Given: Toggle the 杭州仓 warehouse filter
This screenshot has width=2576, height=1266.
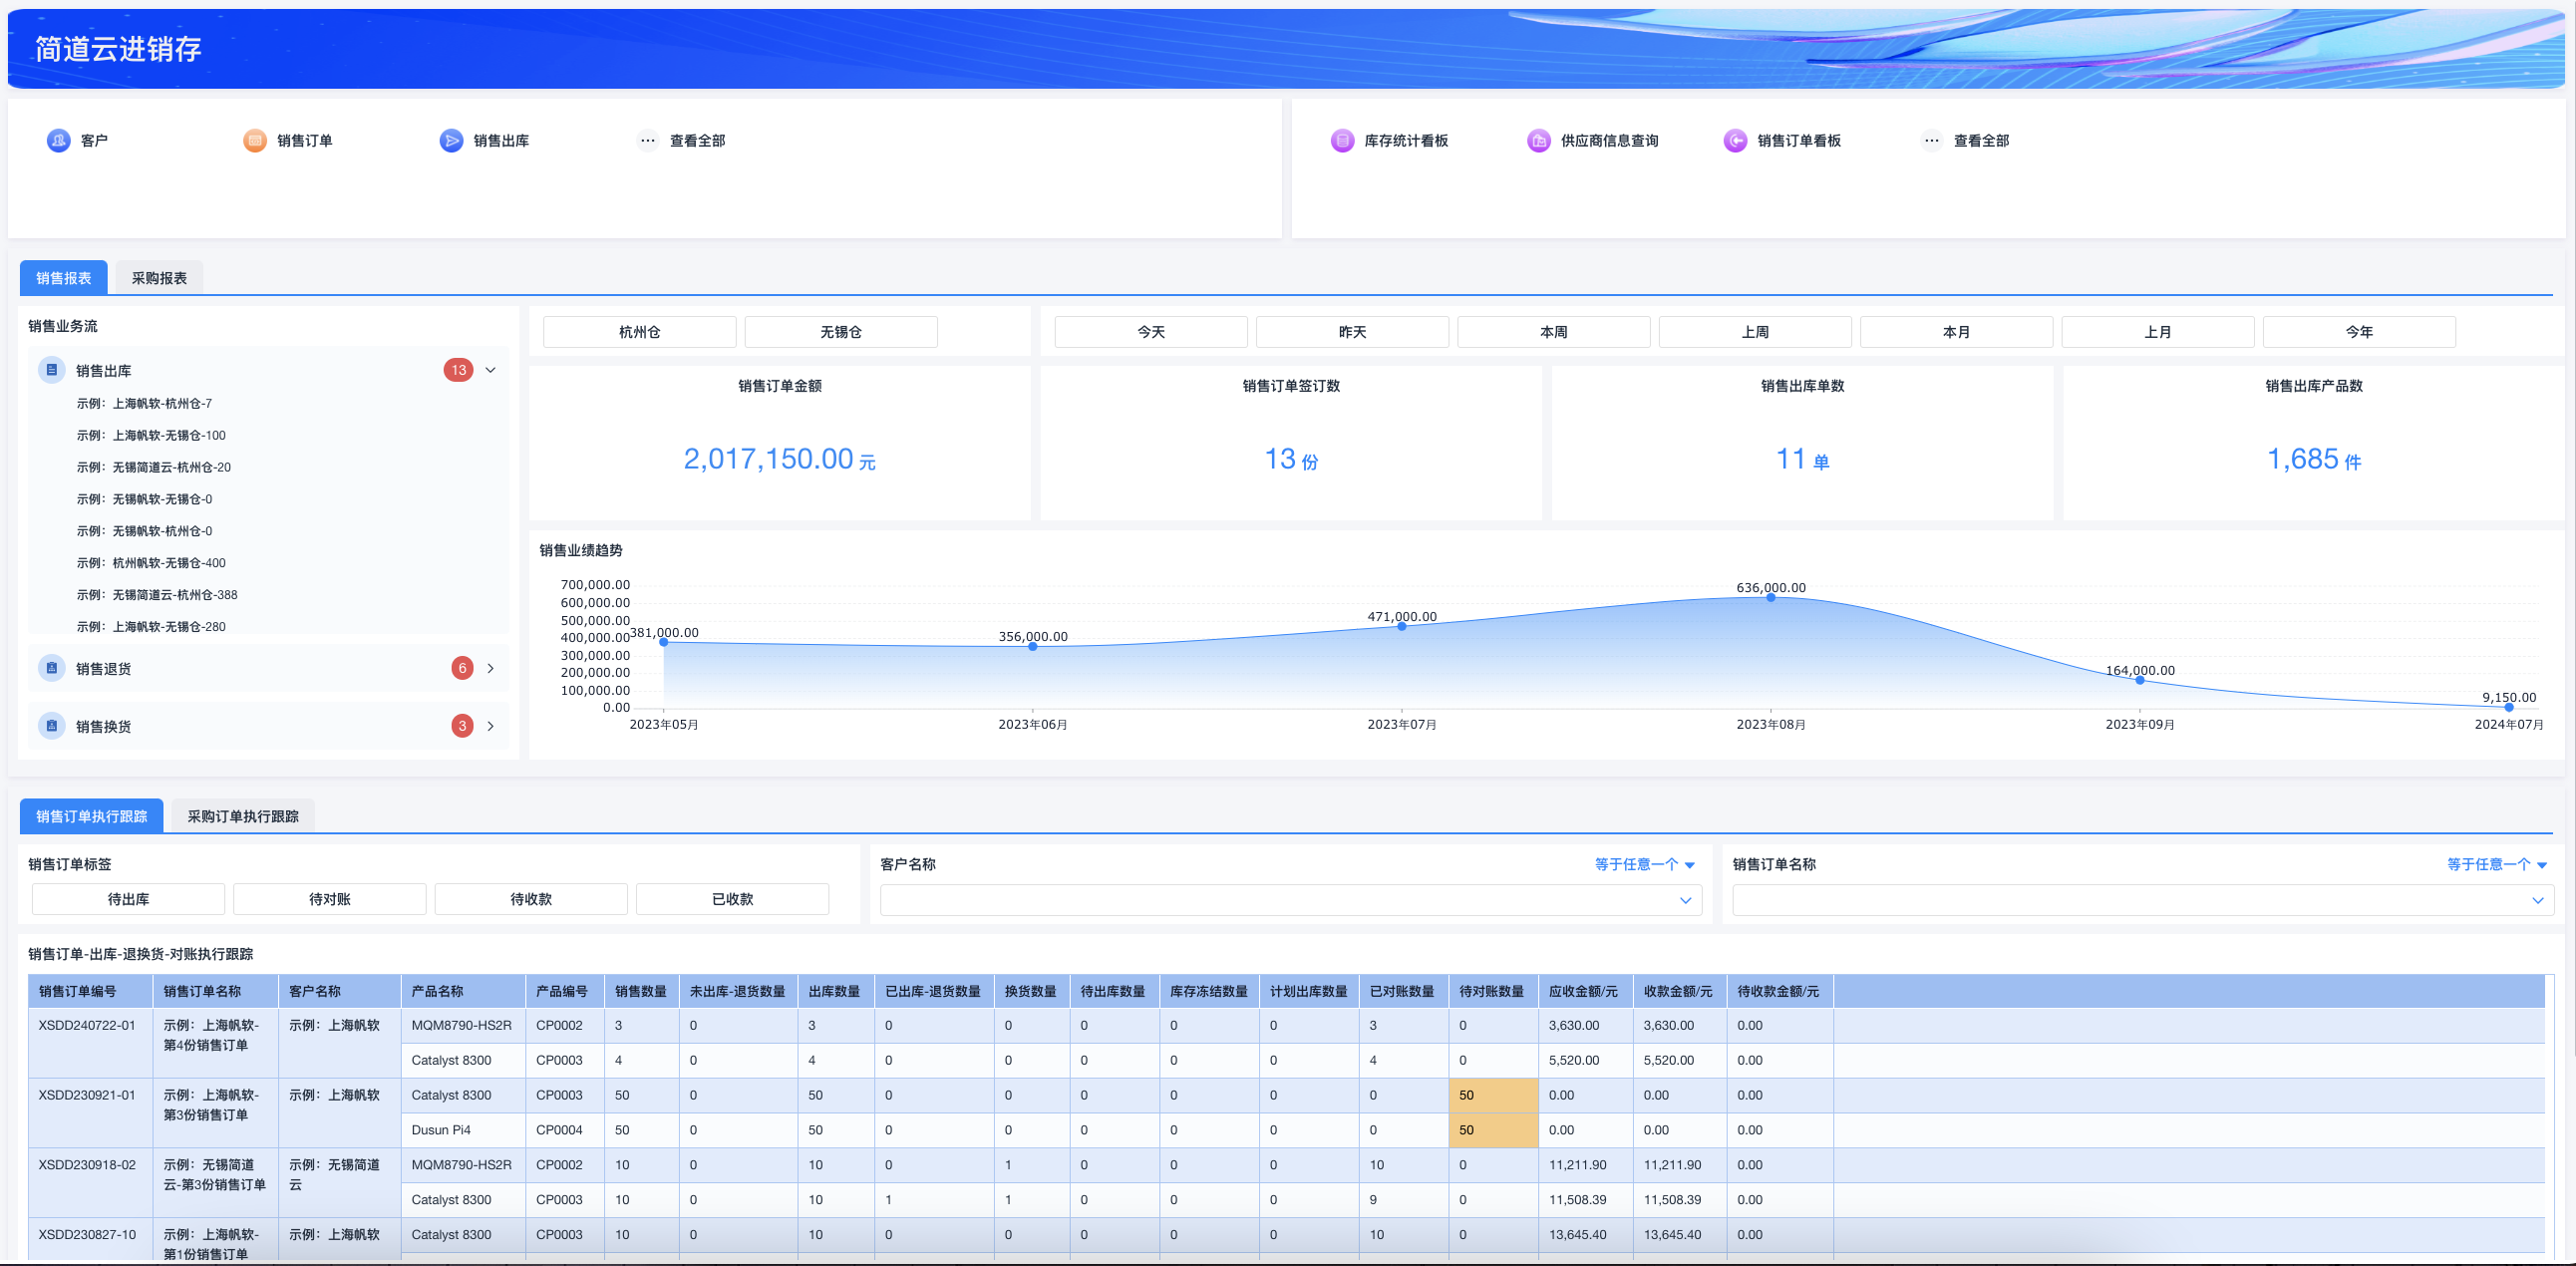Looking at the screenshot, I should (639, 332).
